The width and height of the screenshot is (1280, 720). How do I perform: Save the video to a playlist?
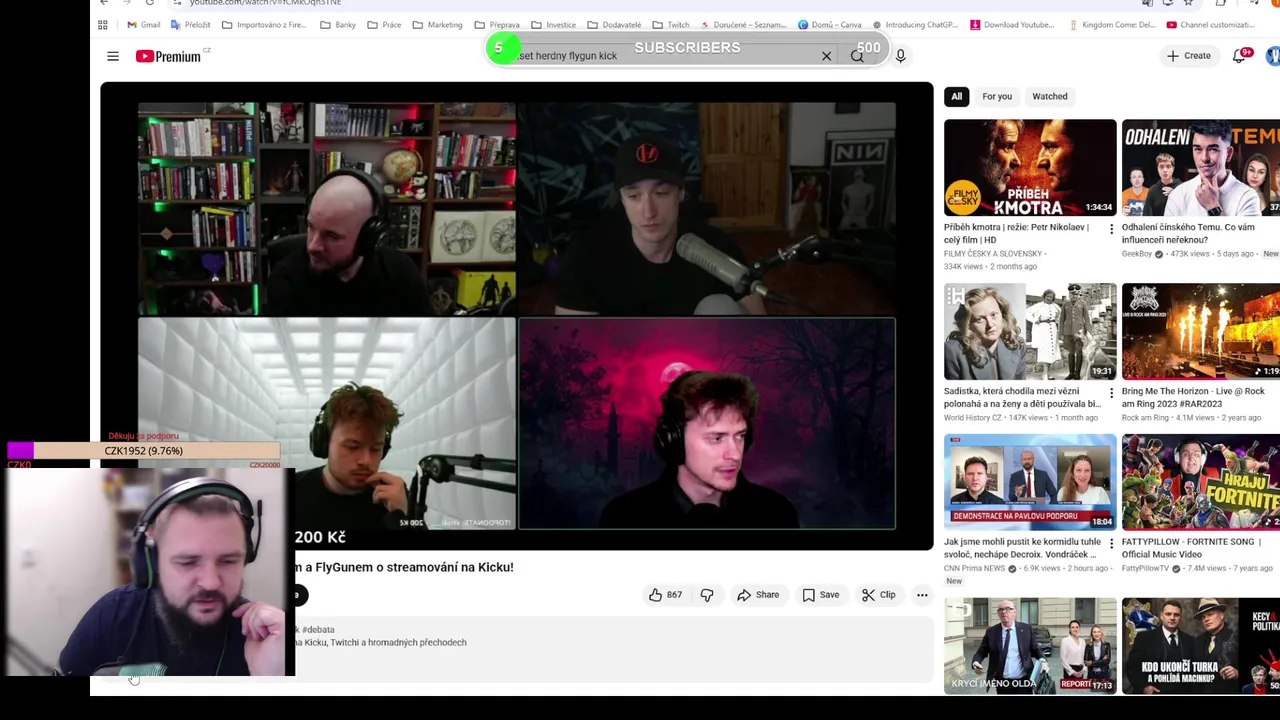pos(820,595)
